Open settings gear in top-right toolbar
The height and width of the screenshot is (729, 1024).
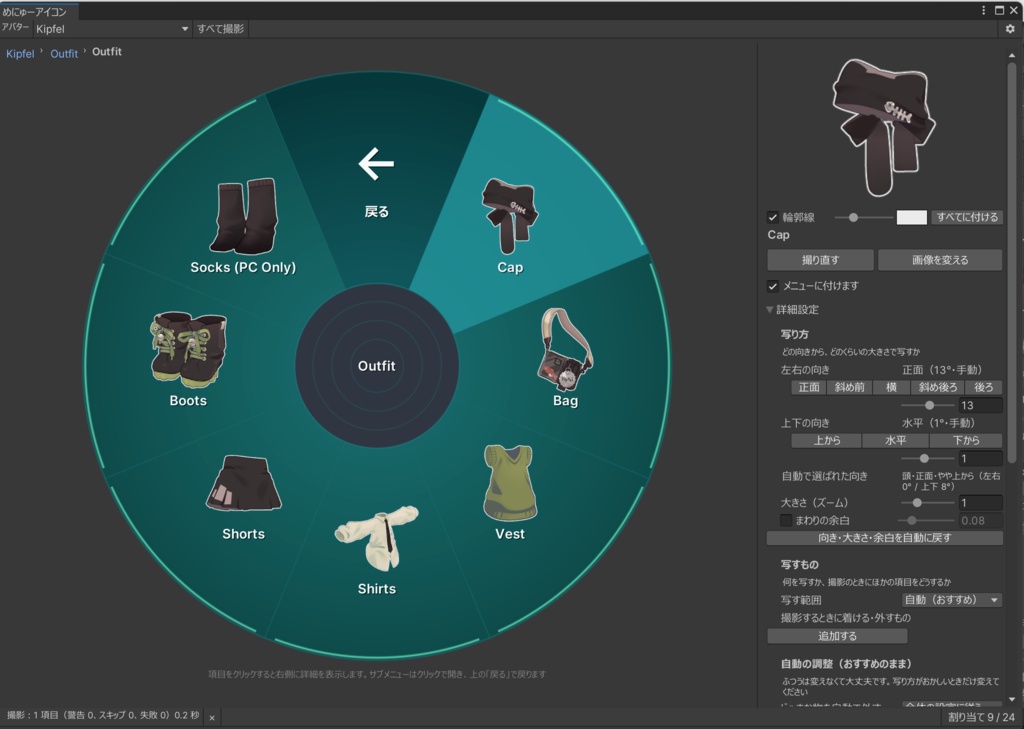point(1010,29)
